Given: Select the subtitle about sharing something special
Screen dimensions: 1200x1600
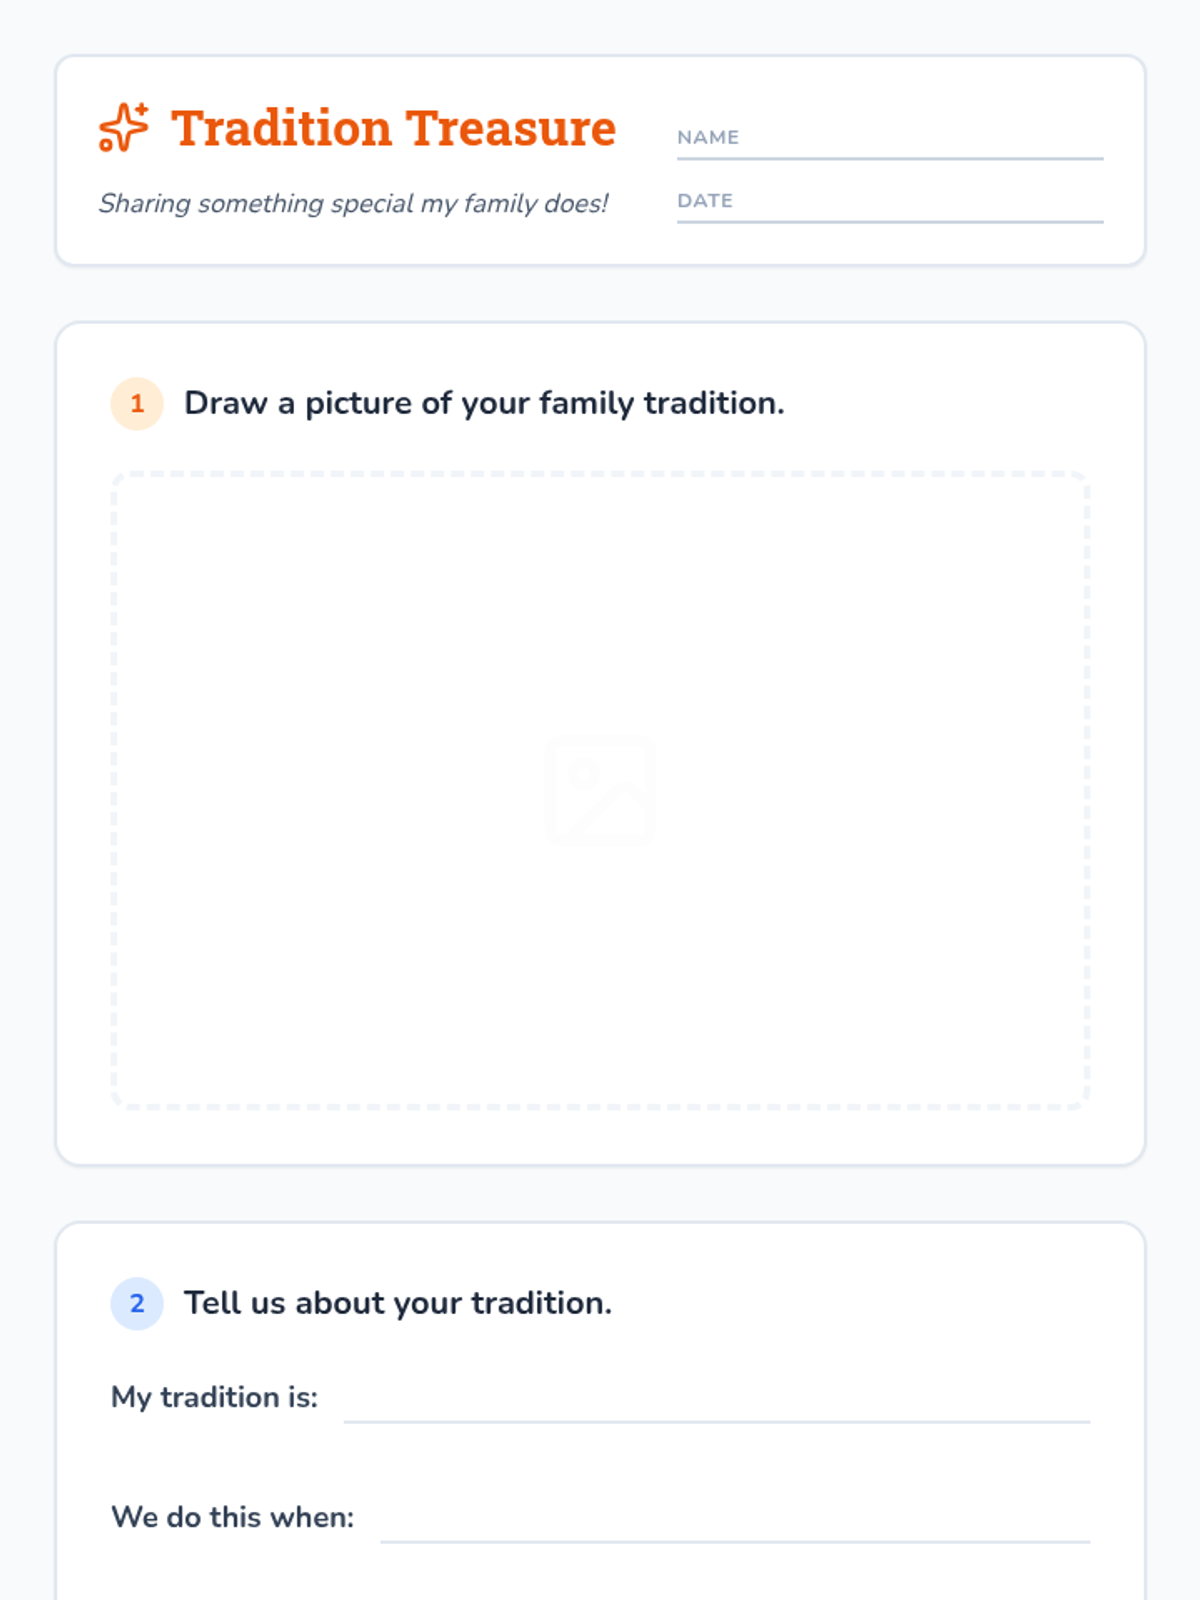Looking at the screenshot, I should [x=353, y=204].
